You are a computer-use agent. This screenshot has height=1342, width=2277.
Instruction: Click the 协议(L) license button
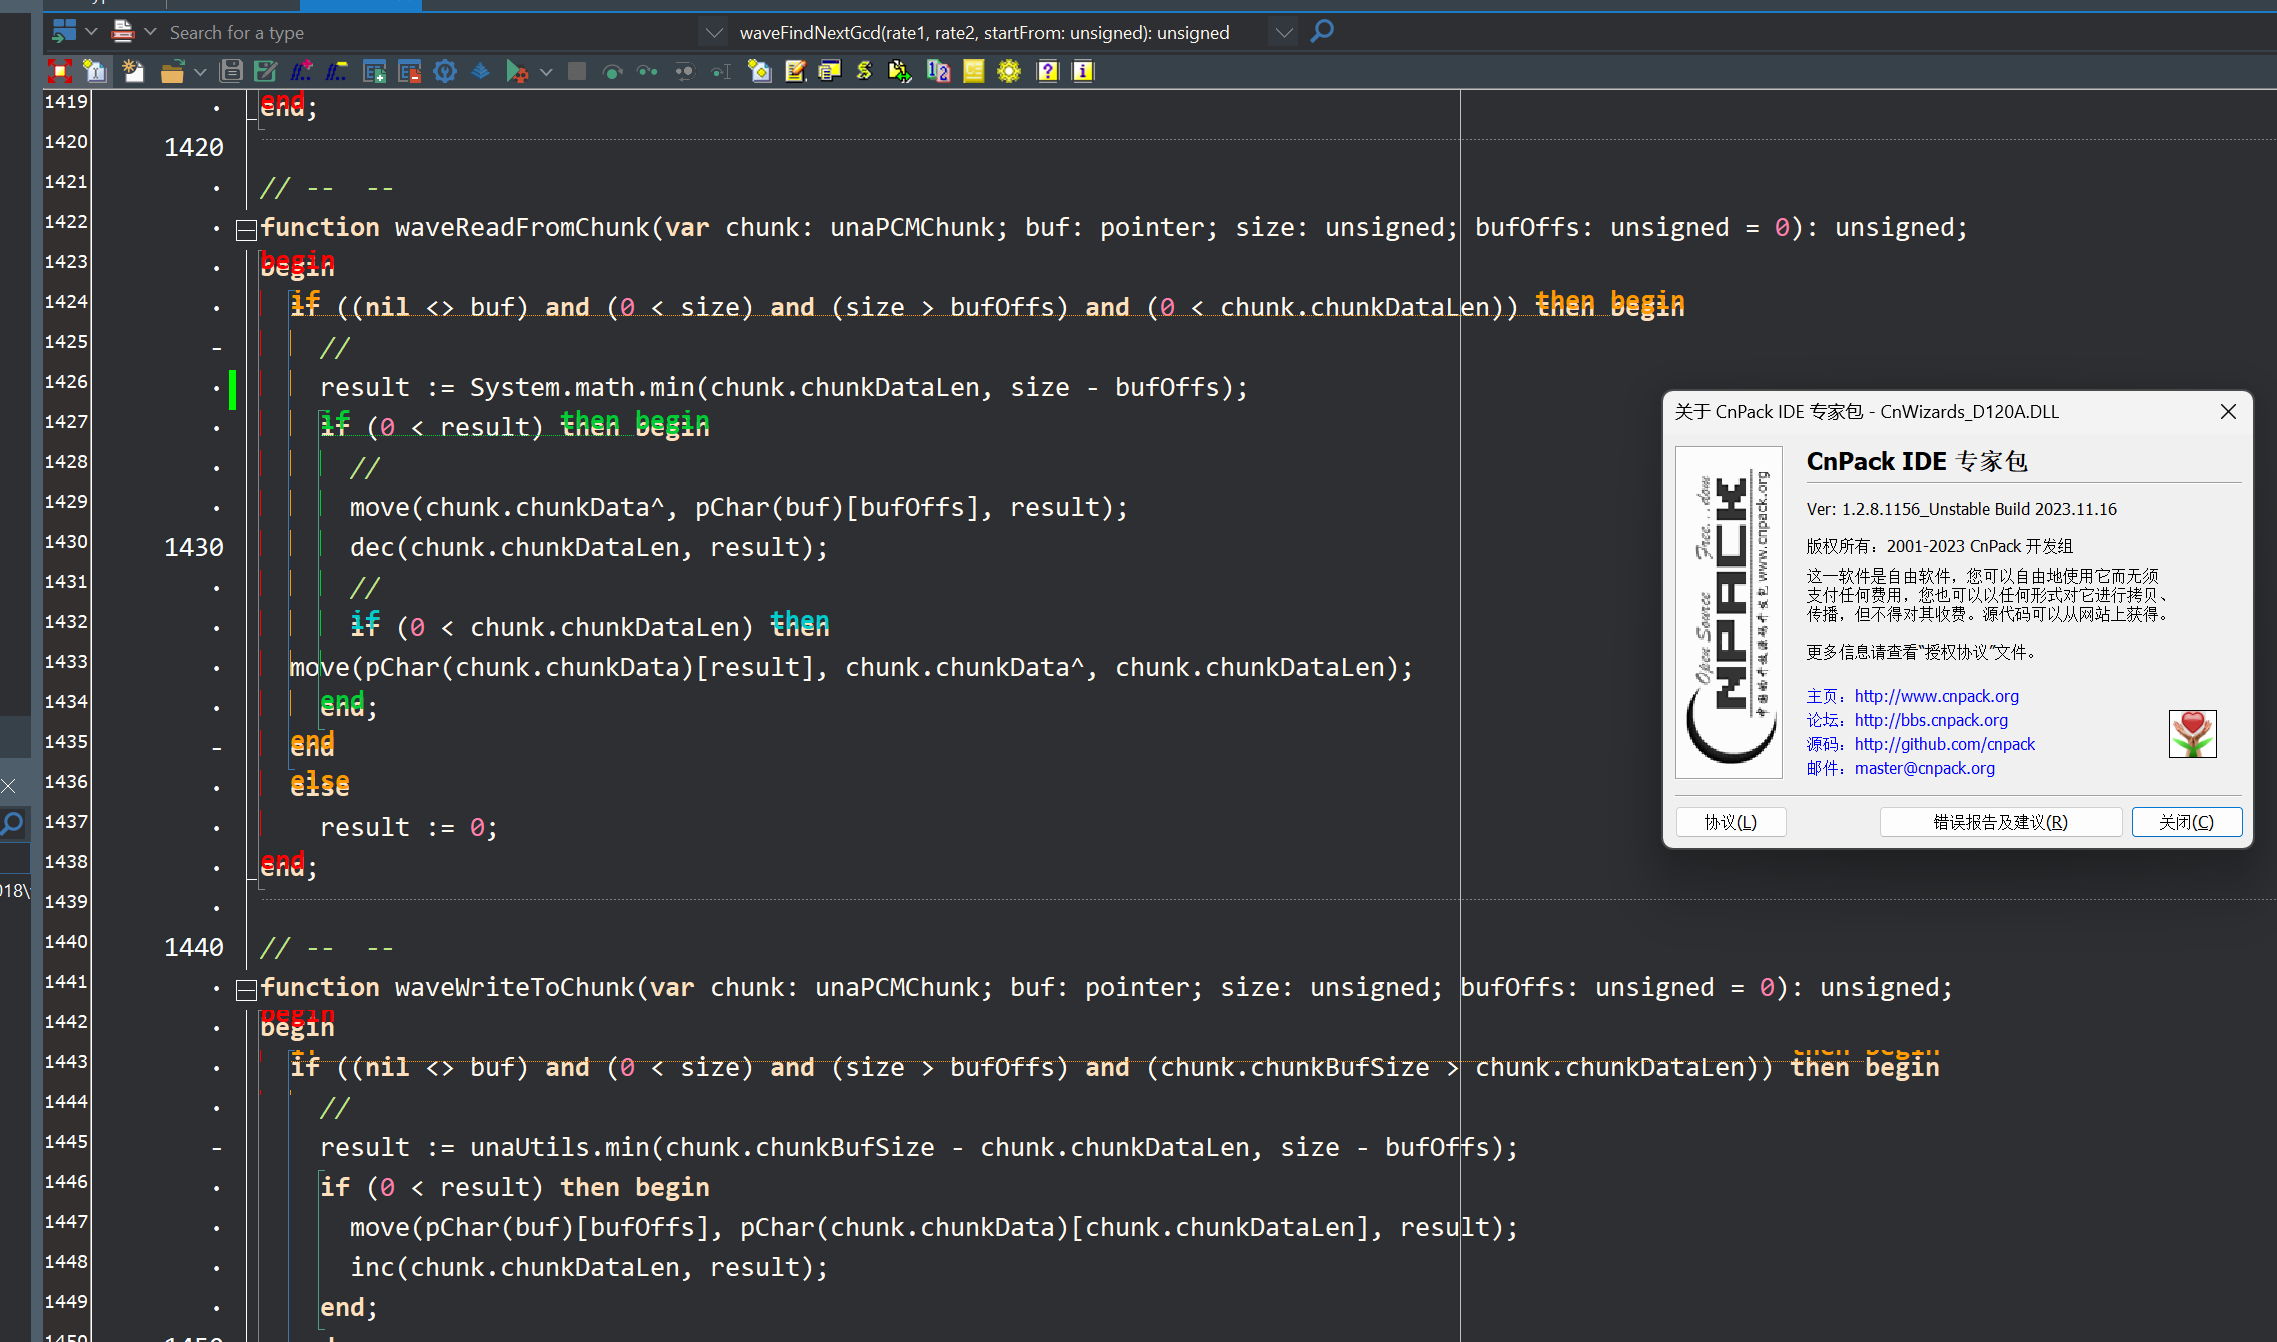[x=1731, y=822]
